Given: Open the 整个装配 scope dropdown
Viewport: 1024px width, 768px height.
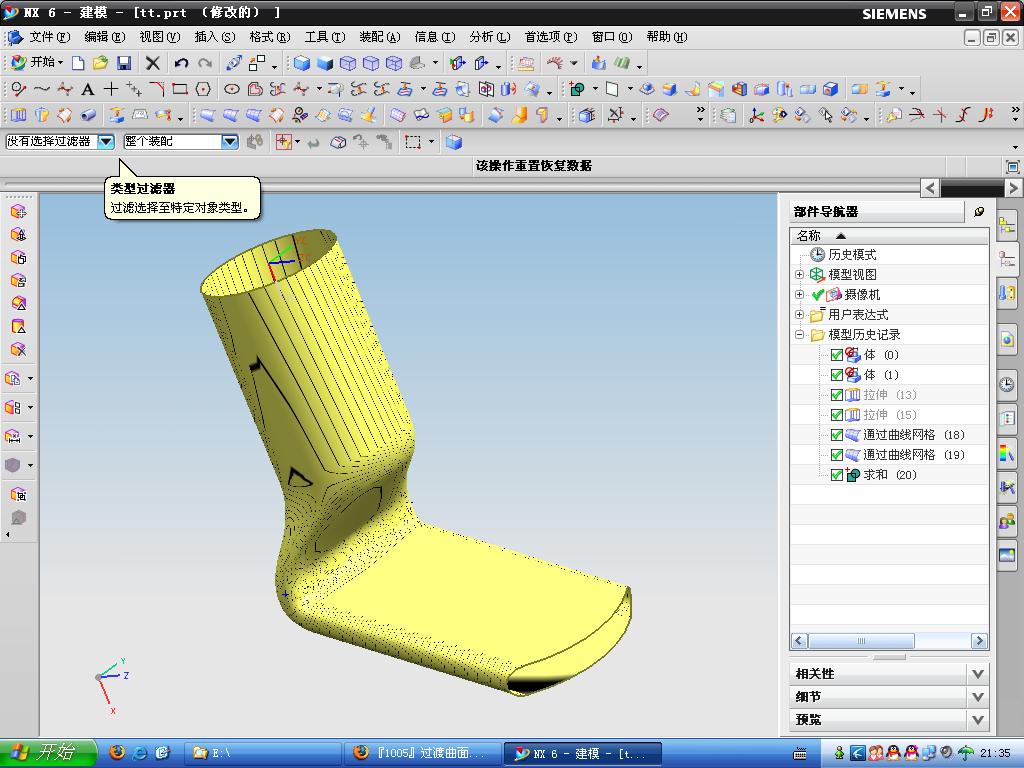Looking at the screenshot, I should click(230, 142).
